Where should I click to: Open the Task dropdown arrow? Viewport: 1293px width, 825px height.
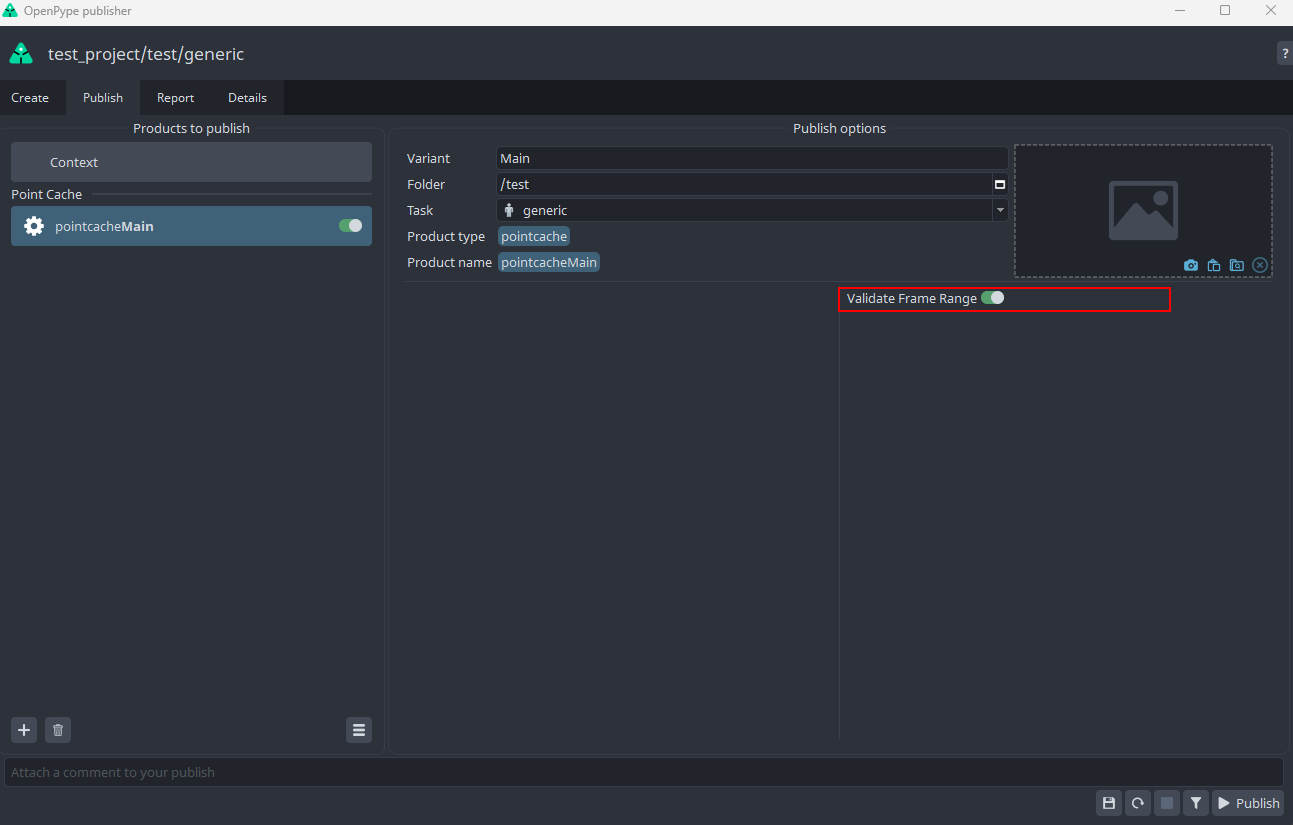coord(999,210)
